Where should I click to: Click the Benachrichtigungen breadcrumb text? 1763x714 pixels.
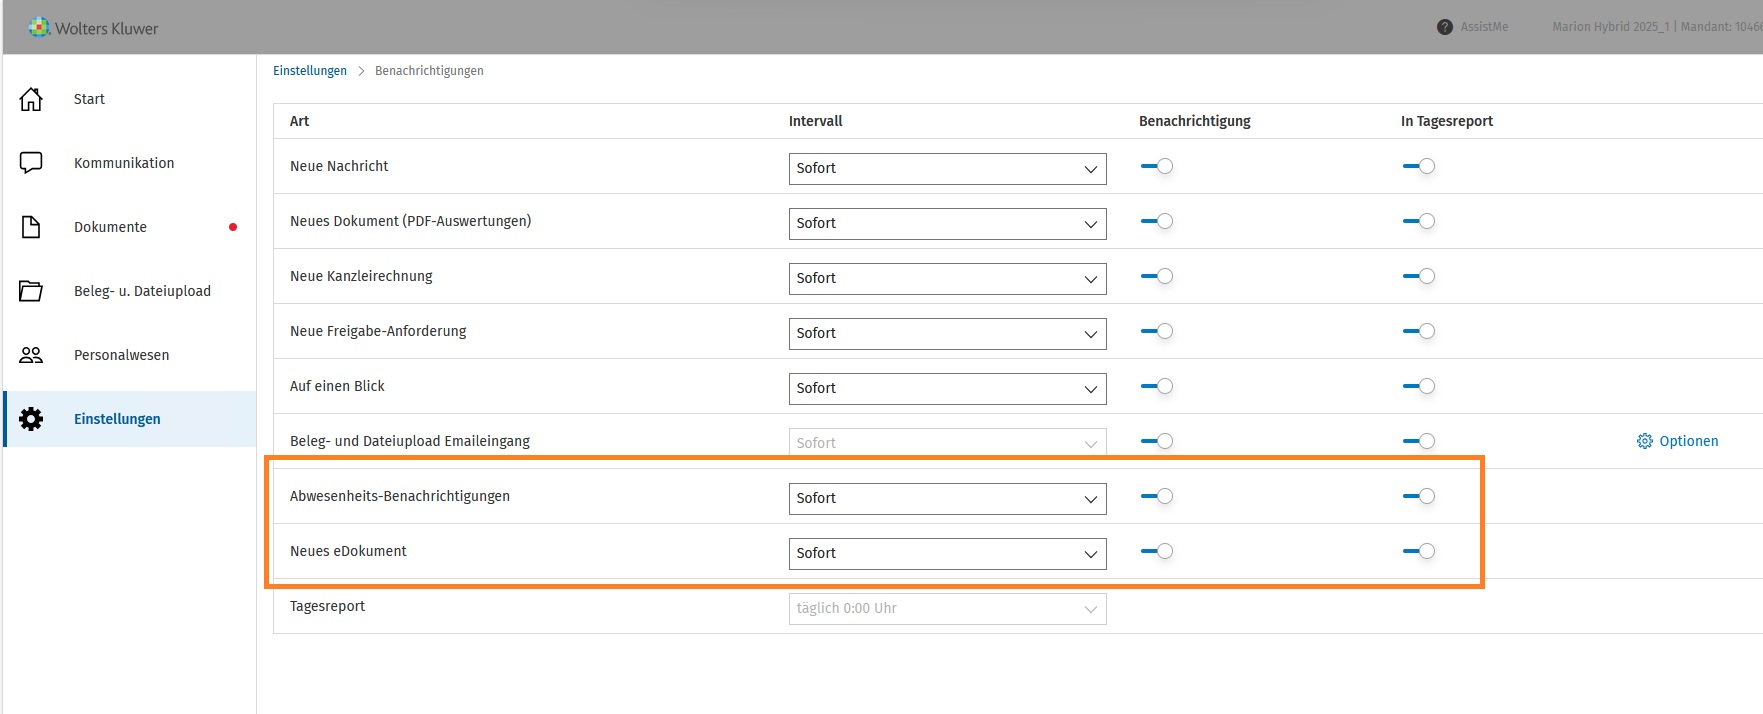pos(429,71)
